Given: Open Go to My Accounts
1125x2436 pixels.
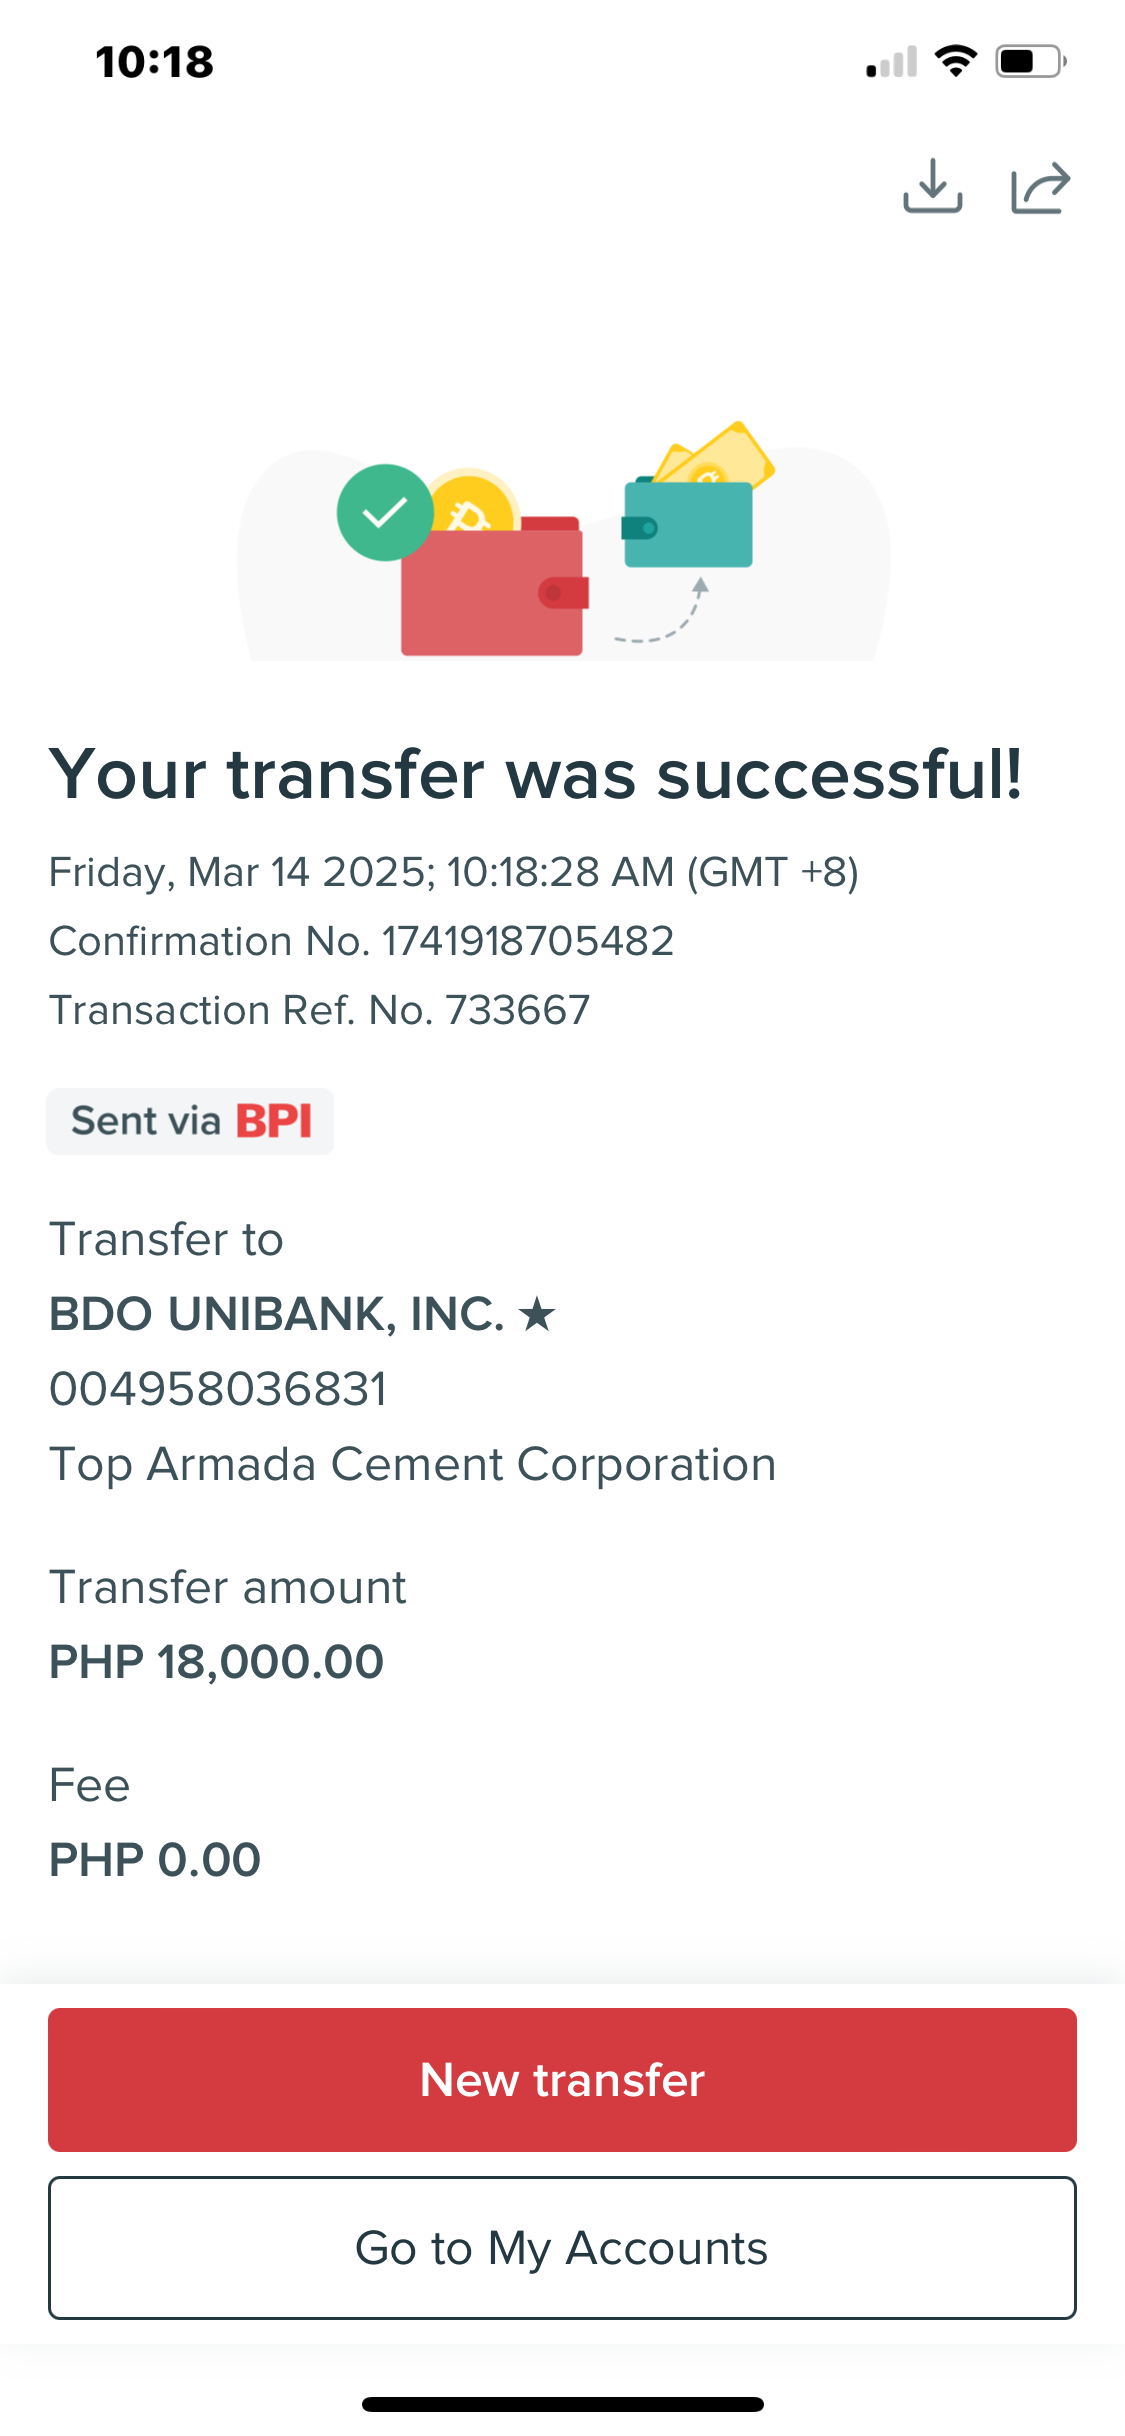Looking at the screenshot, I should [x=562, y=2247].
